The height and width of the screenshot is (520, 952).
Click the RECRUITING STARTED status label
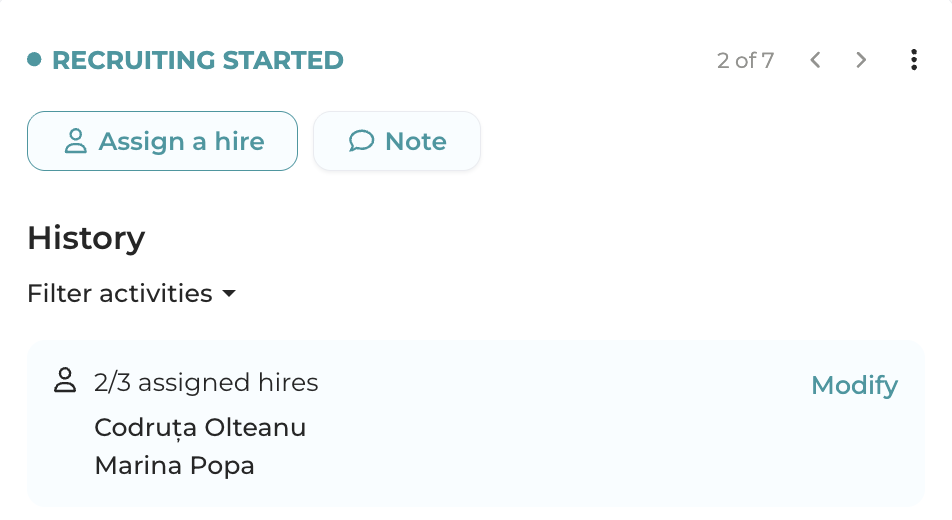point(198,61)
